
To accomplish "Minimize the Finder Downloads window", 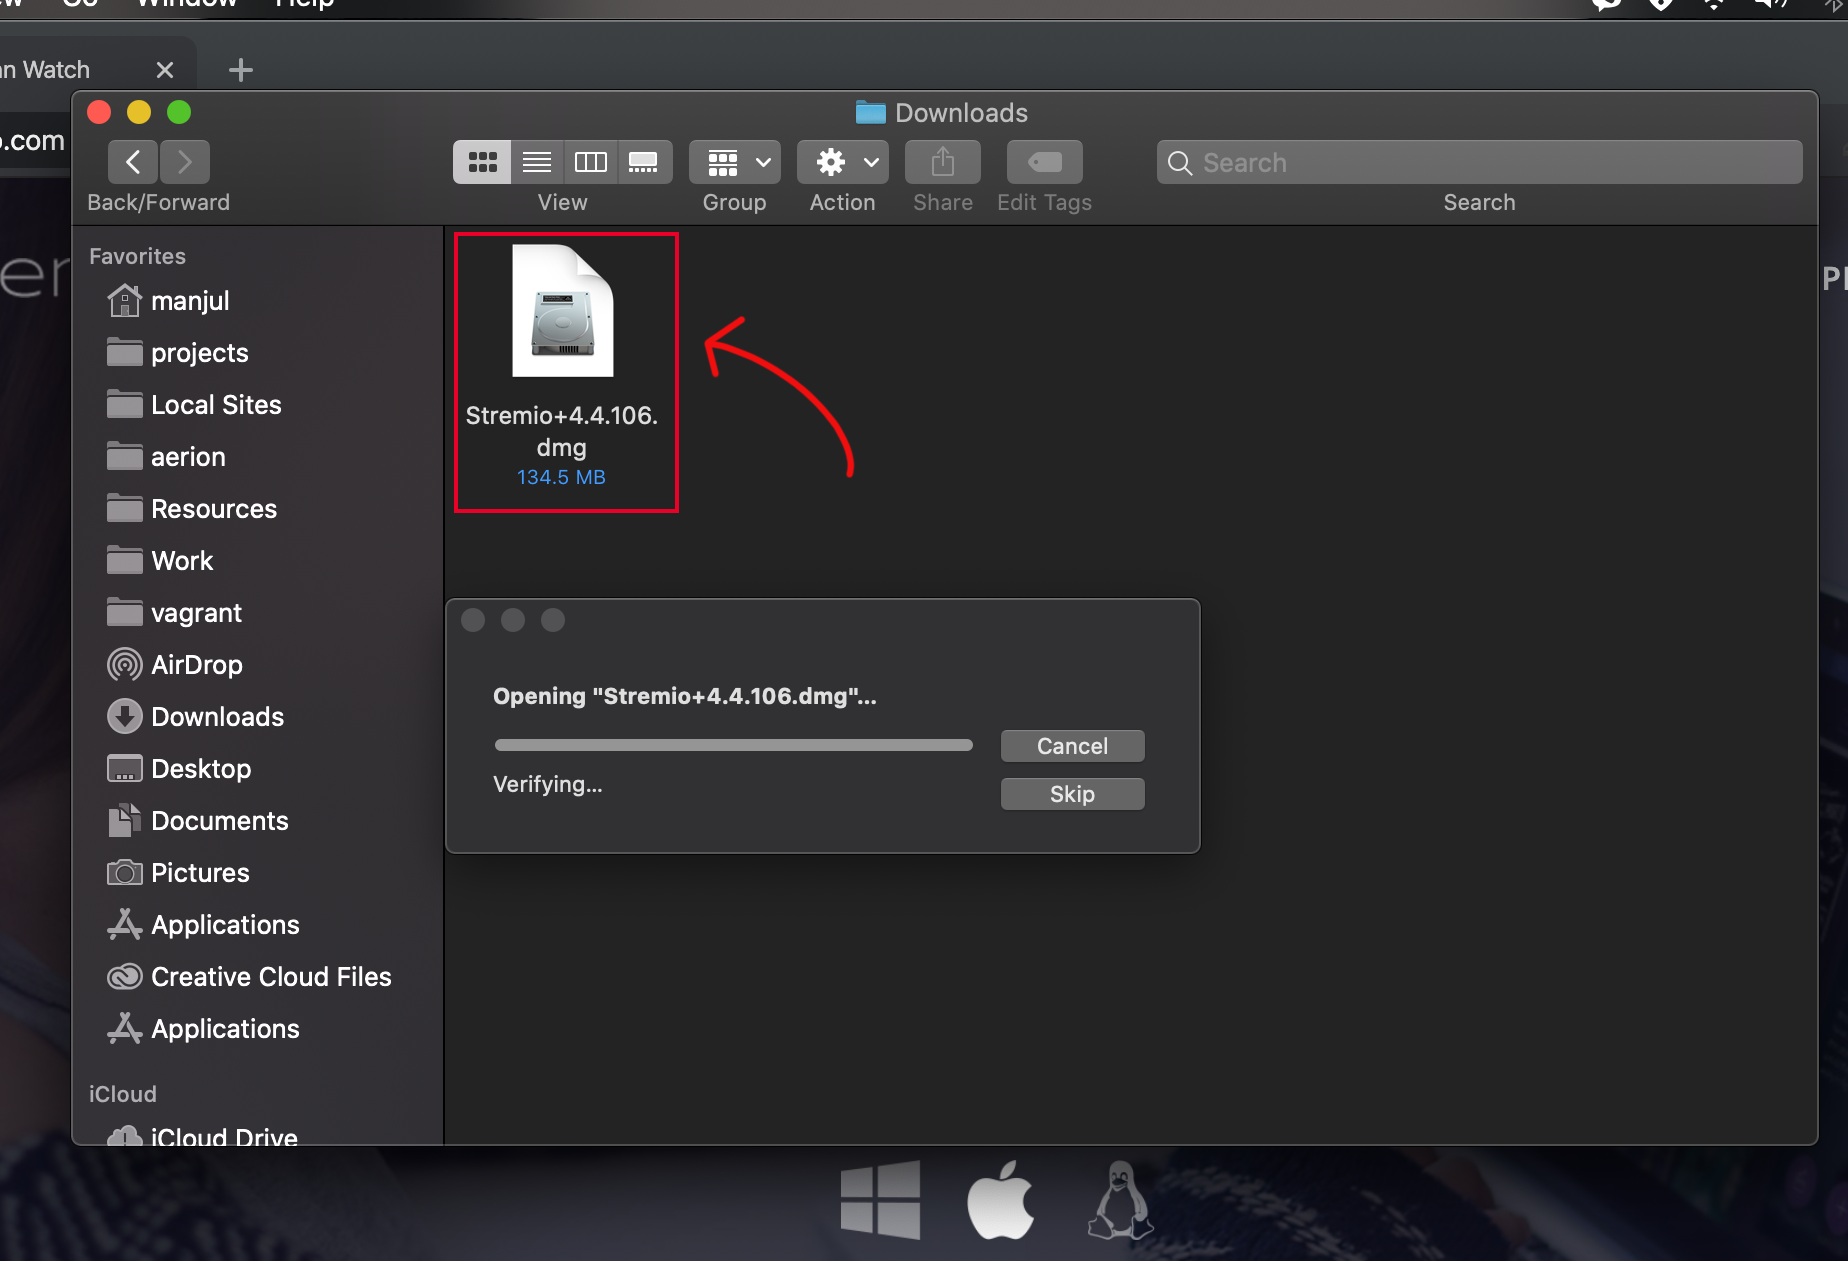I will point(139,112).
